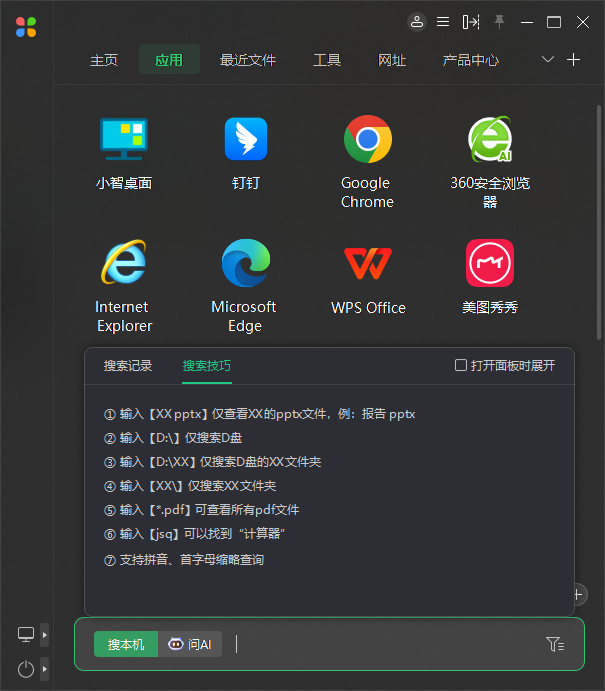Switch to 问AI mode
This screenshot has width=605, height=691.
(x=190, y=644)
